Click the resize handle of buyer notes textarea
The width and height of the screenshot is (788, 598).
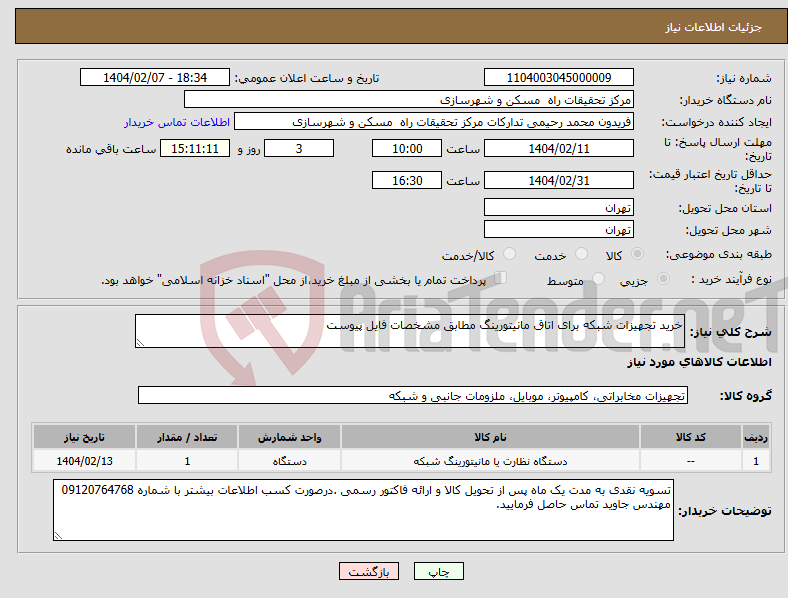[x=58, y=536]
